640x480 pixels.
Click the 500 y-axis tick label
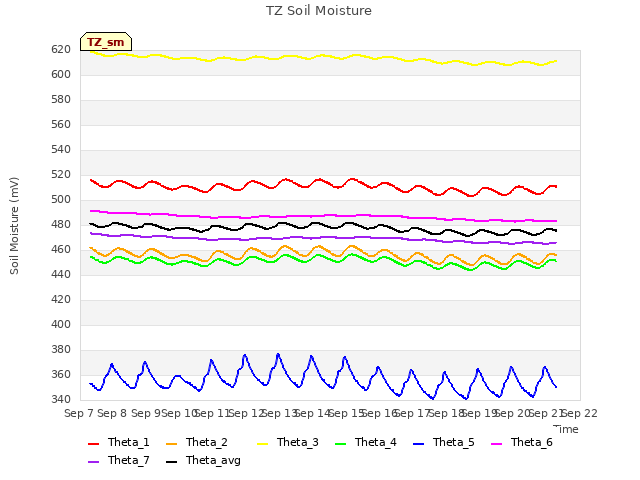click(61, 200)
